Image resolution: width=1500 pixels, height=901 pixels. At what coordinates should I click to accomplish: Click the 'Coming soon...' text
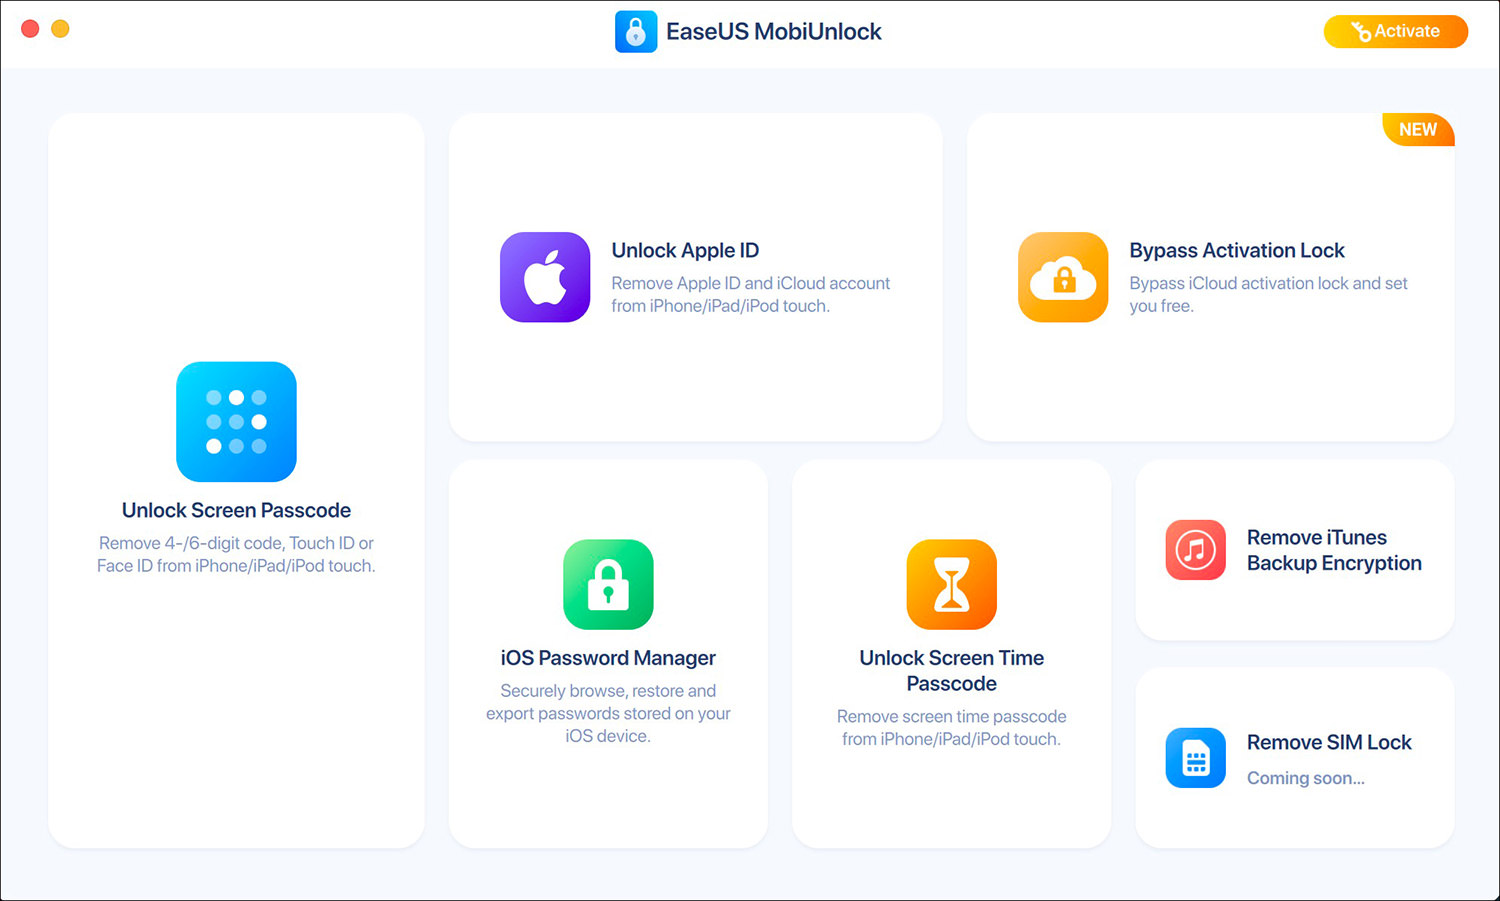pos(1305,778)
